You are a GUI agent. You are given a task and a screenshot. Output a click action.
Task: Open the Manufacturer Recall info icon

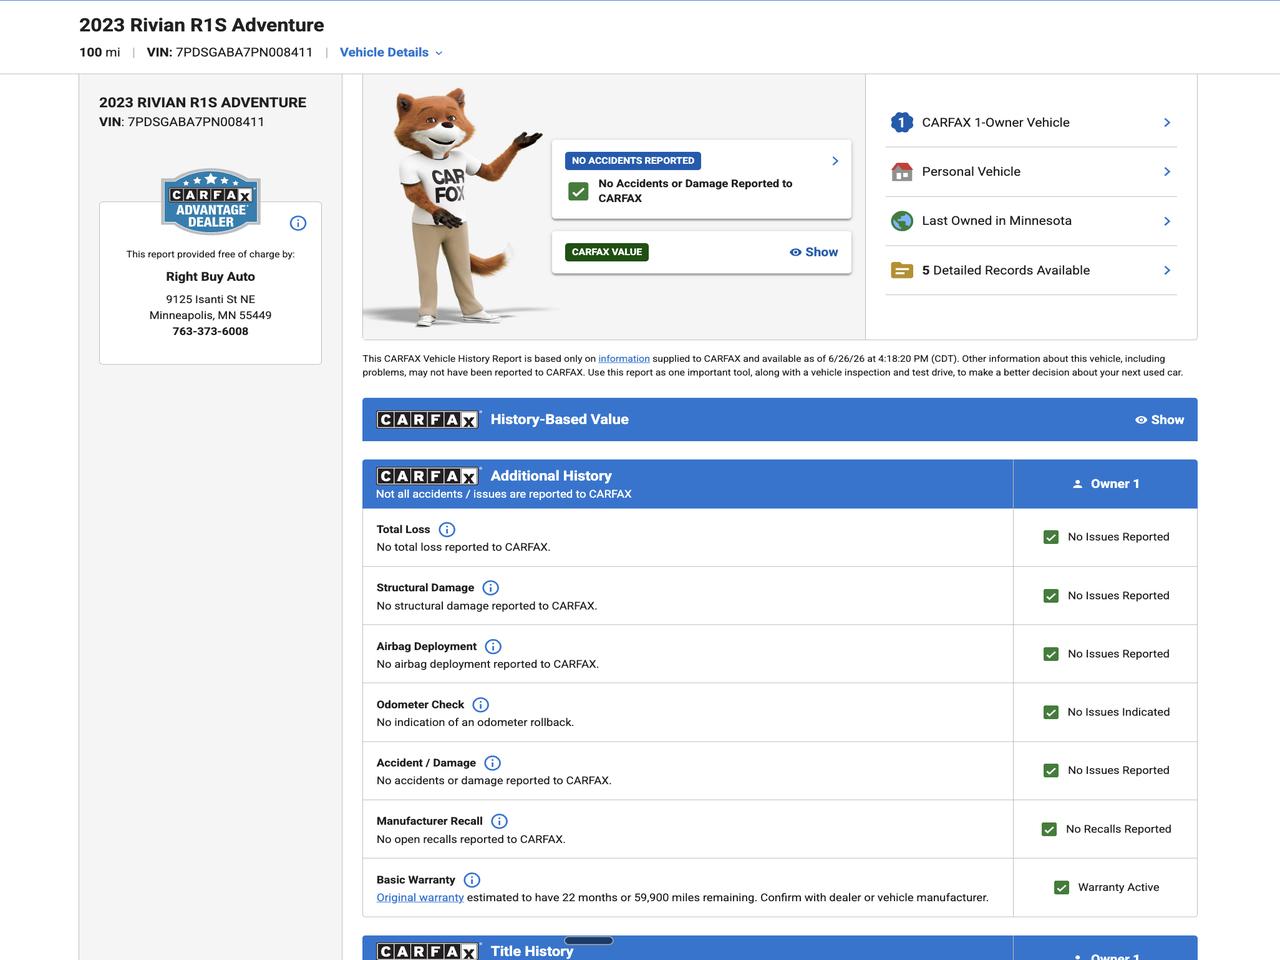coord(499,822)
